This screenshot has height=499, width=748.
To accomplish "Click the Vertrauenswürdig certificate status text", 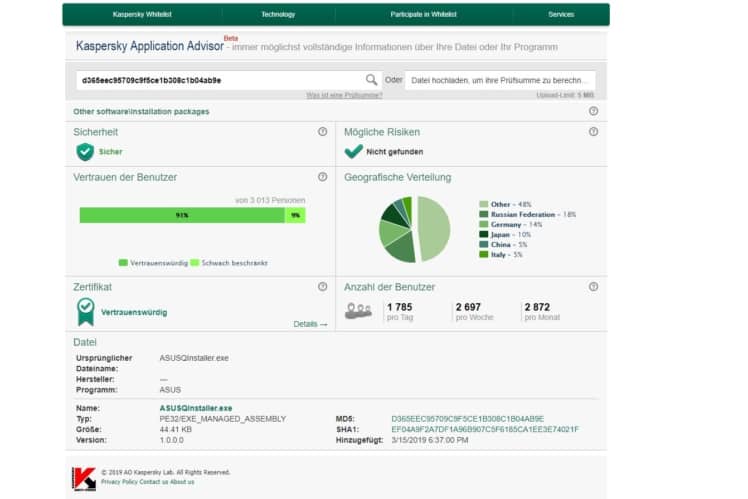I will [x=134, y=312].
